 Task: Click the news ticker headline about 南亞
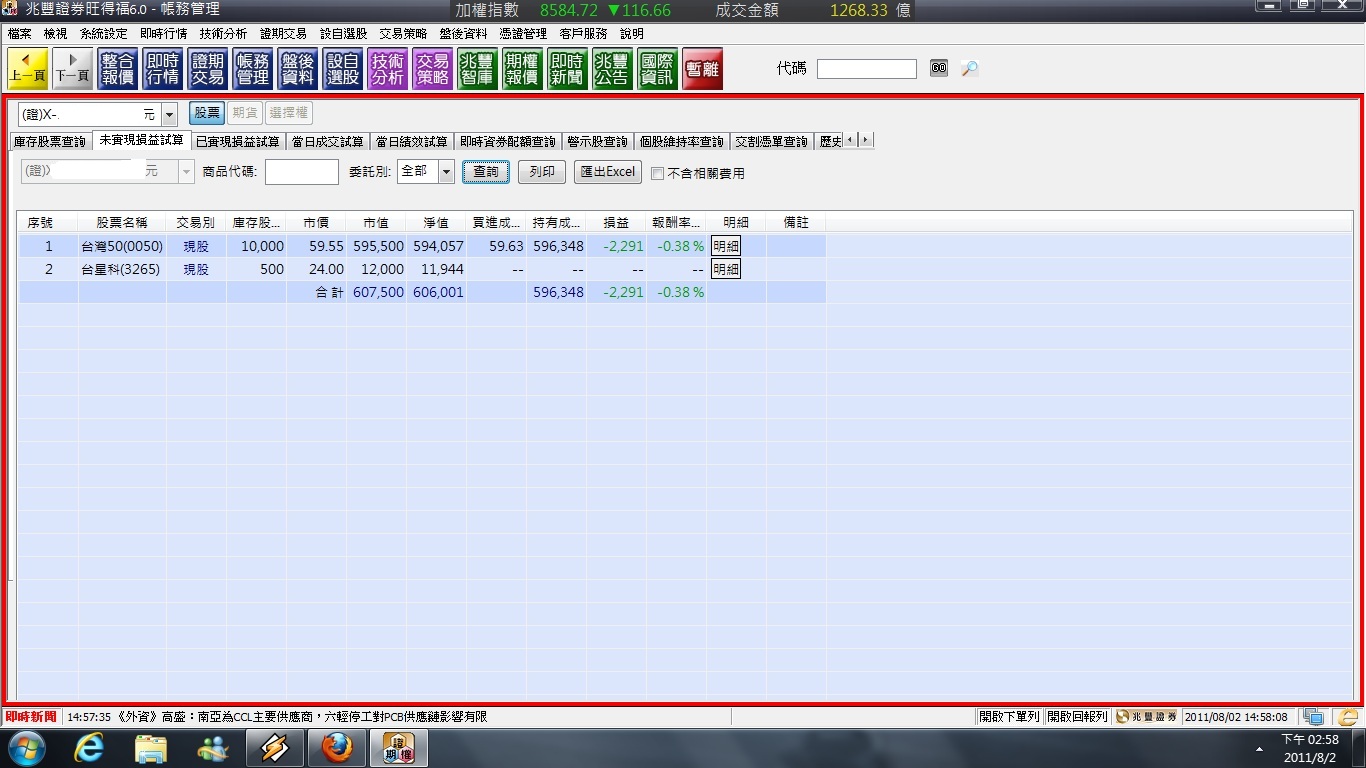pos(277,717)
